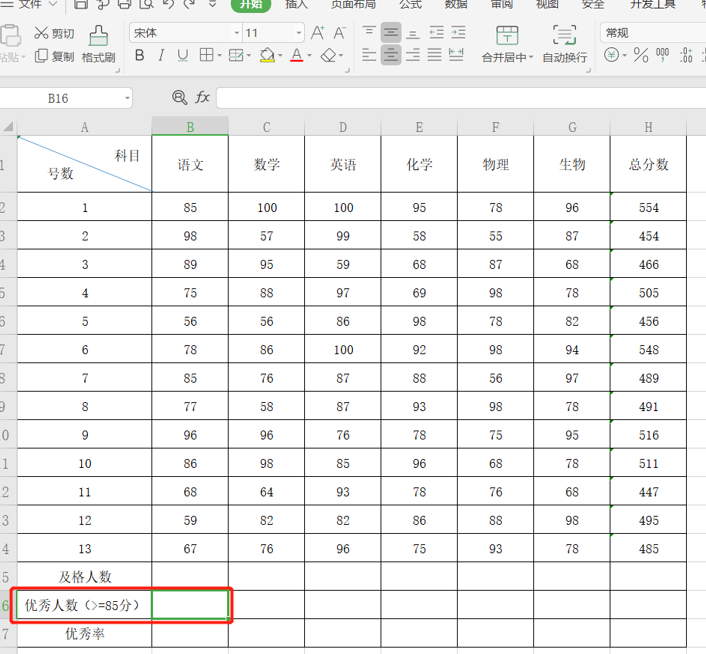Click the Print Preview icon
Image resolution: width=706 pixels, height=654 pixels.
pyautogui.click(x=146, y=4)
